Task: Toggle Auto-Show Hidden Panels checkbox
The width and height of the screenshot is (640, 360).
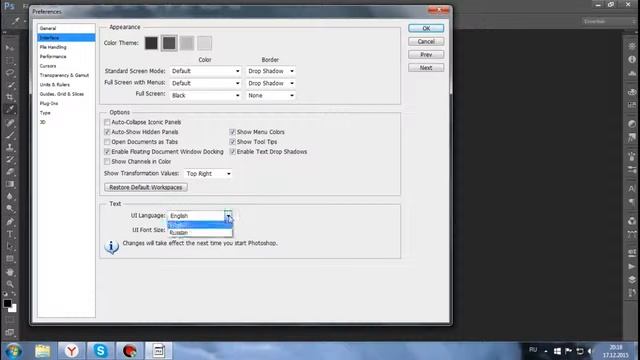Action: (x=107, y=132)
